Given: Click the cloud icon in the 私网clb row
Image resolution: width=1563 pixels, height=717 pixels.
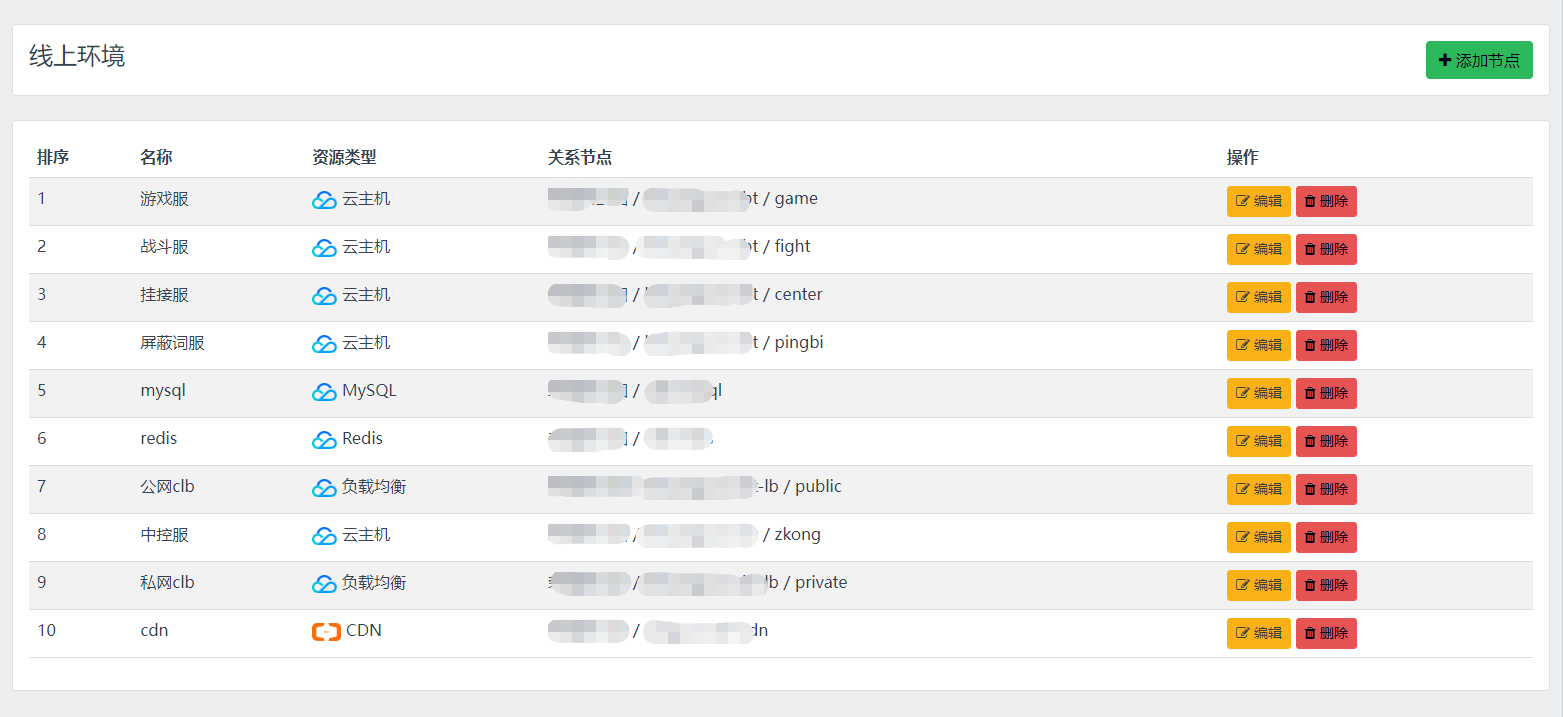Looking at the screenshot, I should [324, 584].
